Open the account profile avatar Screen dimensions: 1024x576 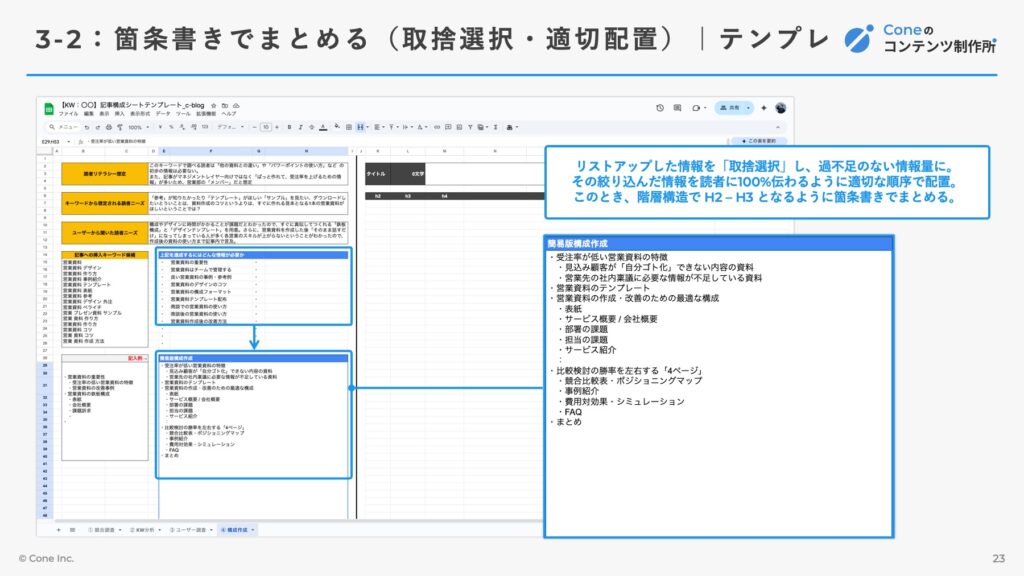pos(780,108)
